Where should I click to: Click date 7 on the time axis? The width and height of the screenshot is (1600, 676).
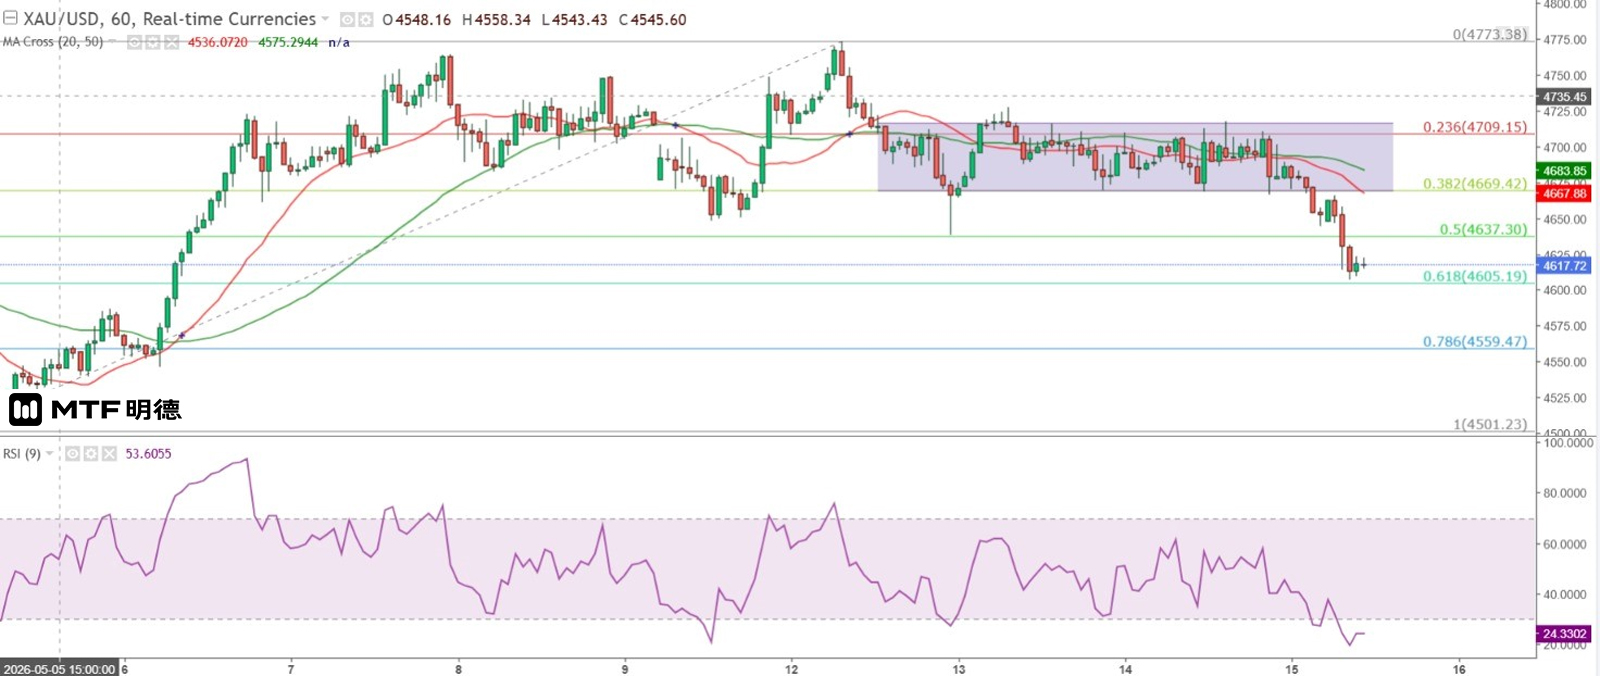pyautogui.click(x=291, y=669)
